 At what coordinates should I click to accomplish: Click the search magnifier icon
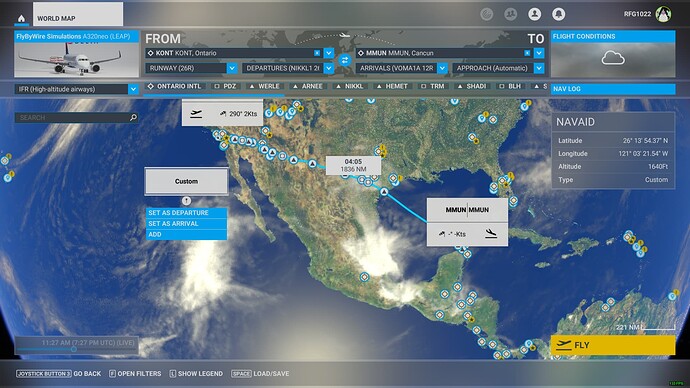pos(133,117)
